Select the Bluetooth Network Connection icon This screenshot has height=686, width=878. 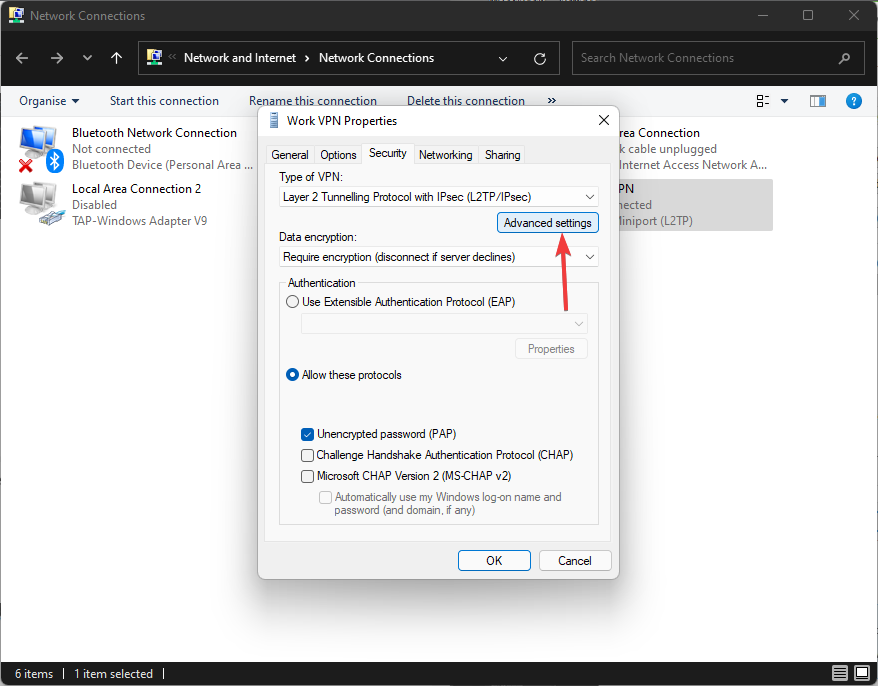click(40, 148)
